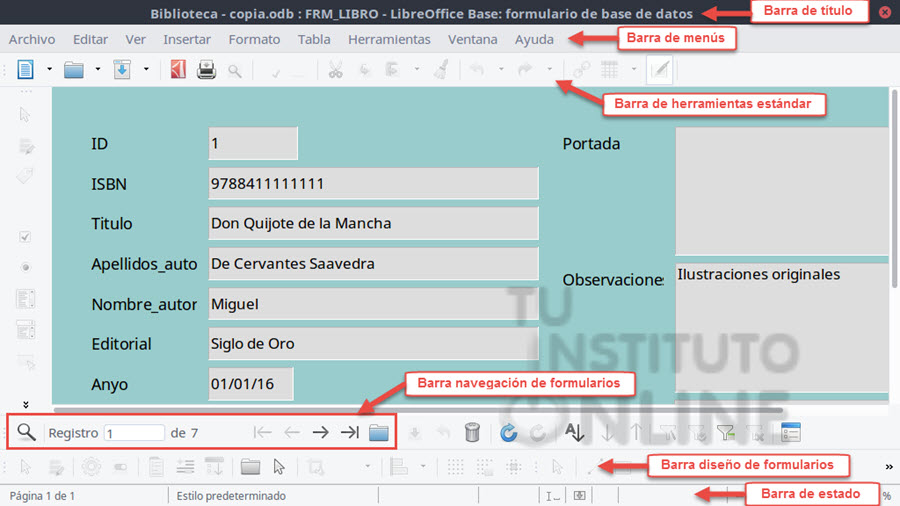Click the Save document icon

tap(122, 69)
